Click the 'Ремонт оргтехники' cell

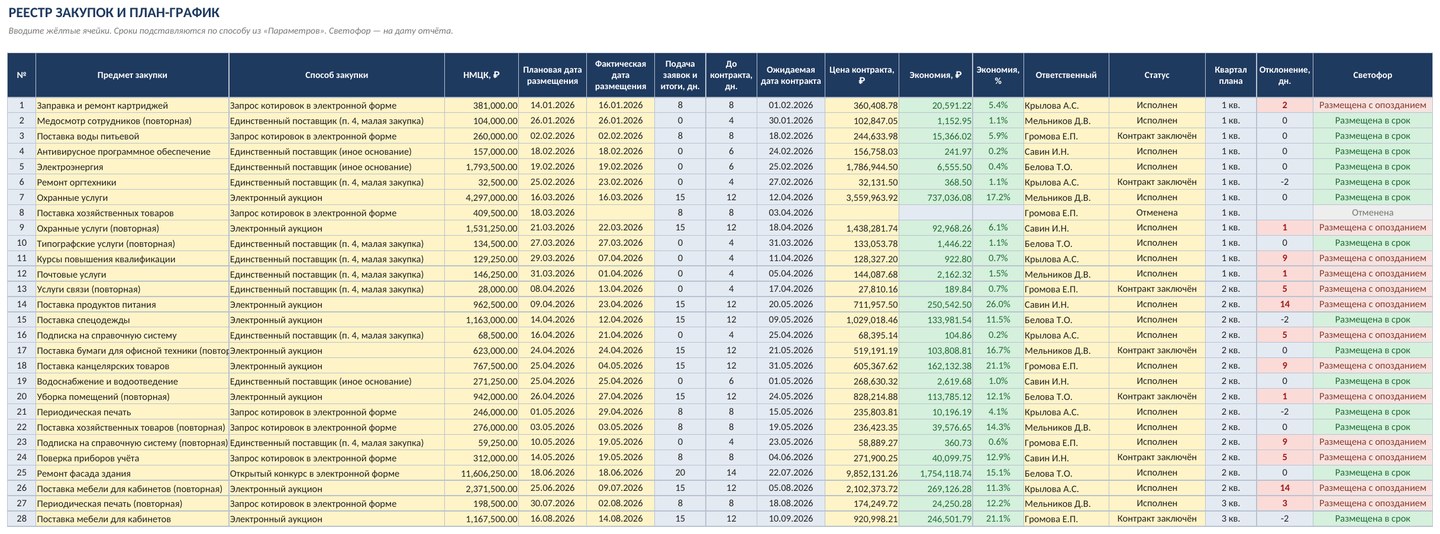coord(132,182)
